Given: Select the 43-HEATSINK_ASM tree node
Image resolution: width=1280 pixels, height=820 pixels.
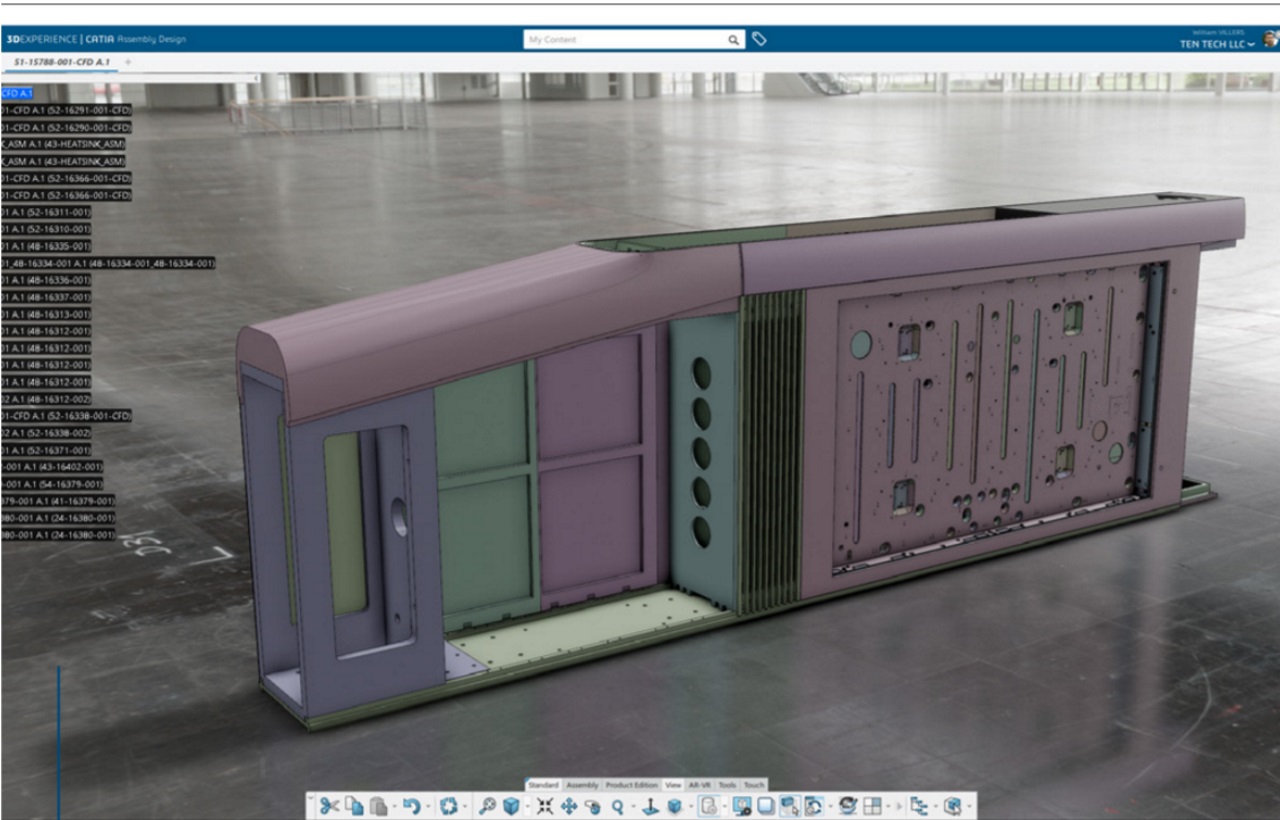Looking at the screenshot, I should click(x=63, y=144).
